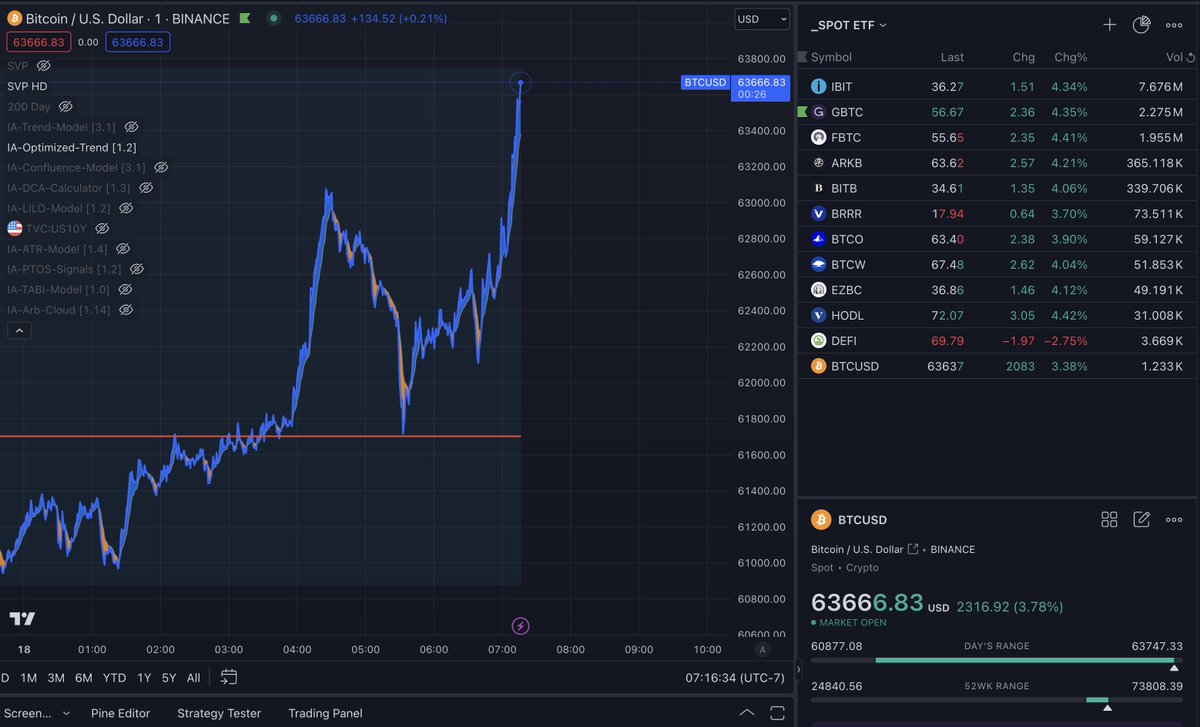
Task: Open the USD currency dropdown
Action: pyautogui.click(x=760, y=19)
